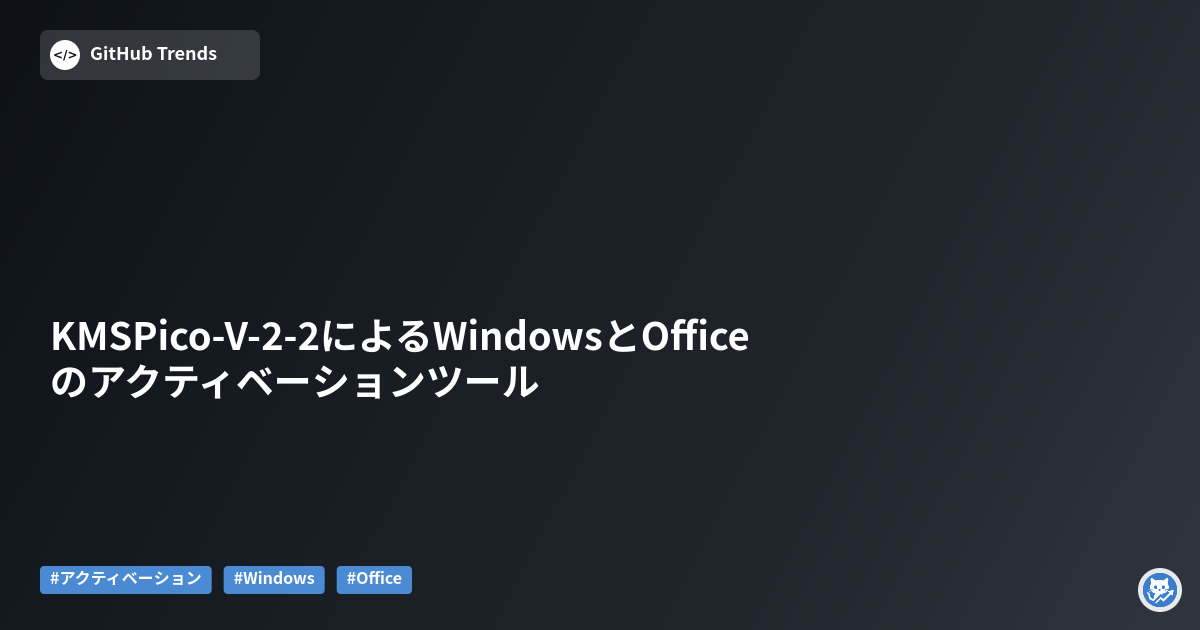The height and width of the screenshot is (630, 1200).
Task: Open the cat mascot logo in the corner
Action: [x=1160, y=590]
